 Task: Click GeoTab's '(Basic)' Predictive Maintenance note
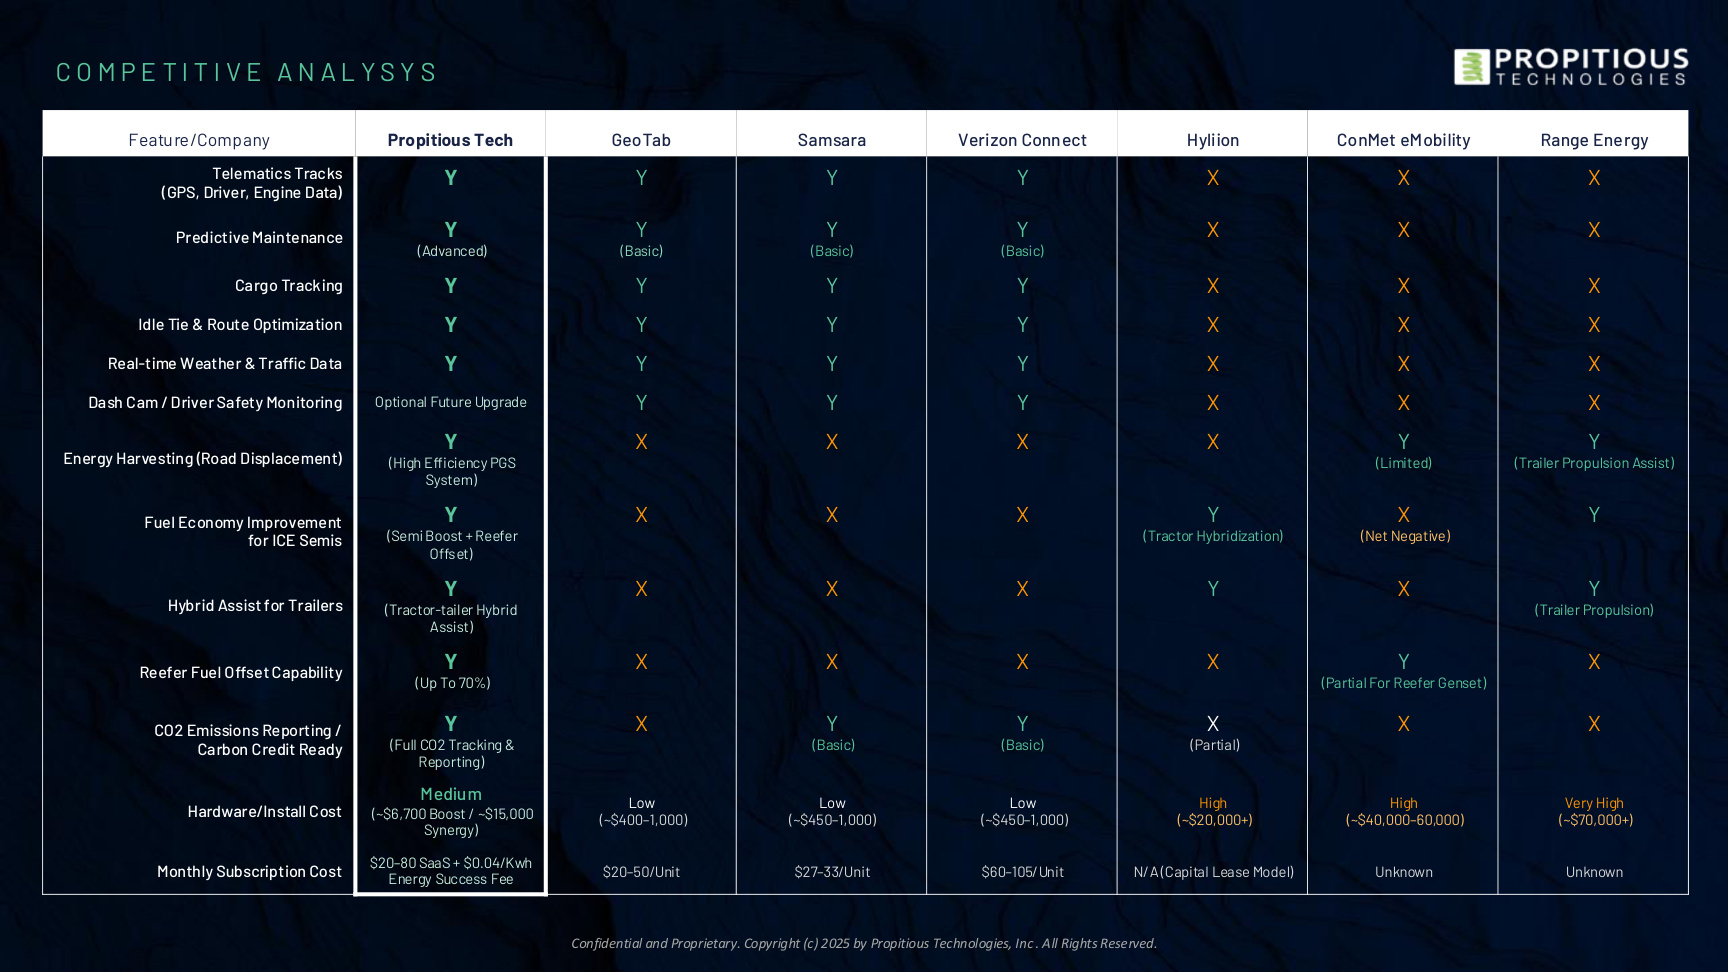641,251
